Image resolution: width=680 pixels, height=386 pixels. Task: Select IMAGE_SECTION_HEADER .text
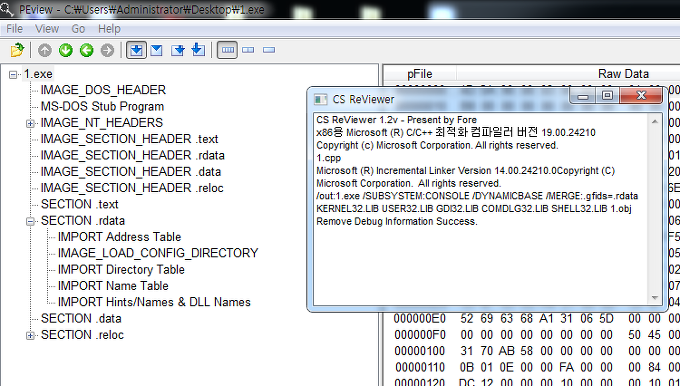(129, 139)
